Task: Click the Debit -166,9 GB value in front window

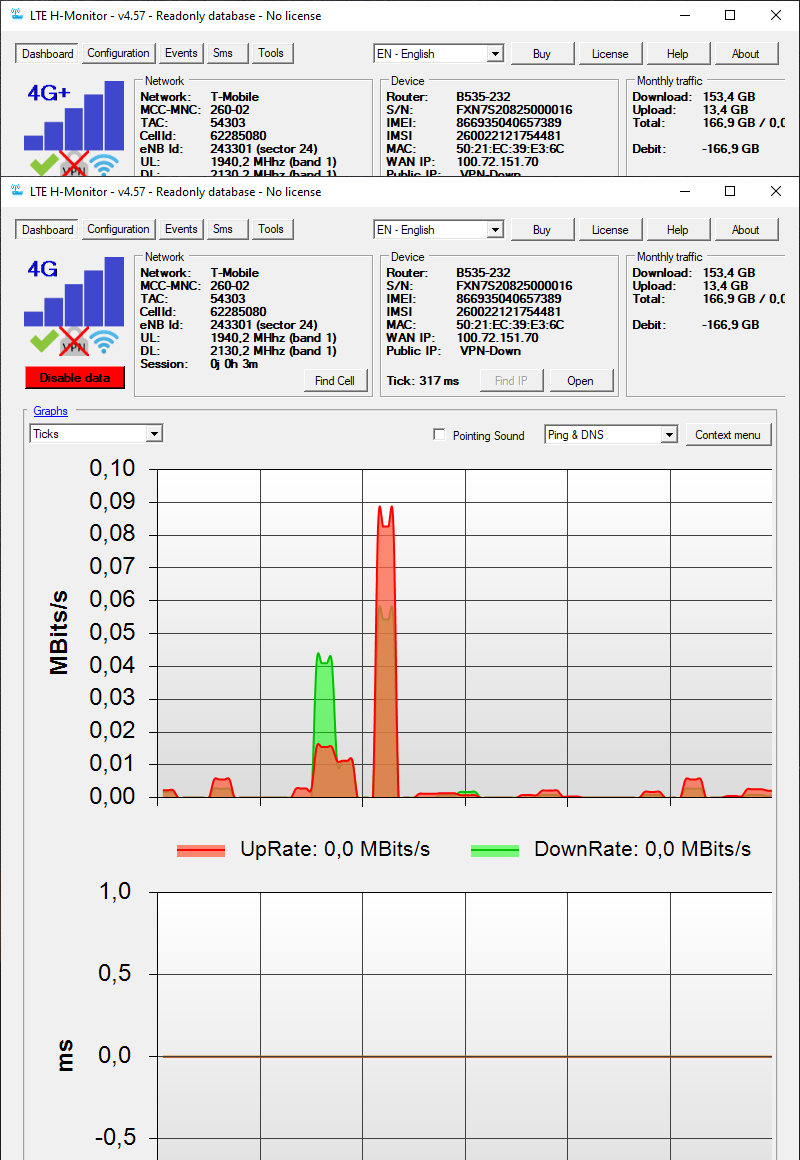Action: pos(730,325)
